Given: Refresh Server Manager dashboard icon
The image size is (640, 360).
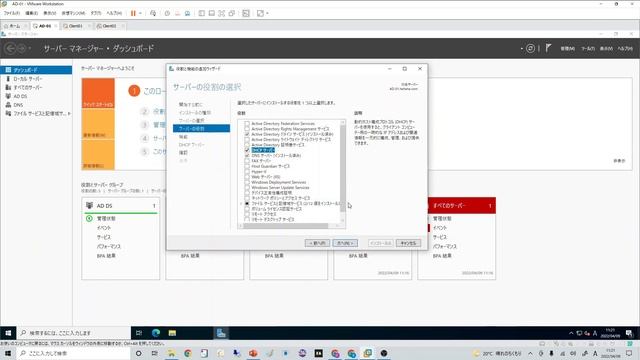Looking at the screenshot, I should 530,49.
